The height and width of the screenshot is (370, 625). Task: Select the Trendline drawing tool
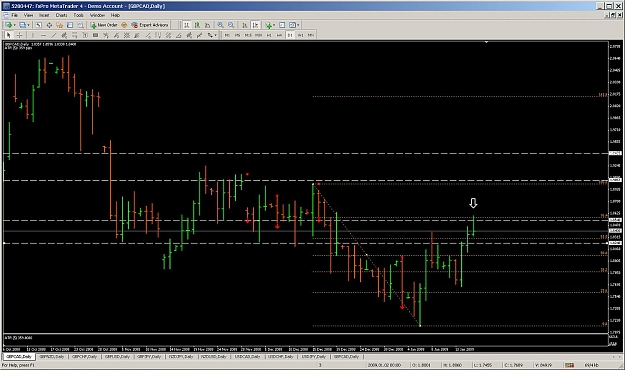click(x=53, y=35)
